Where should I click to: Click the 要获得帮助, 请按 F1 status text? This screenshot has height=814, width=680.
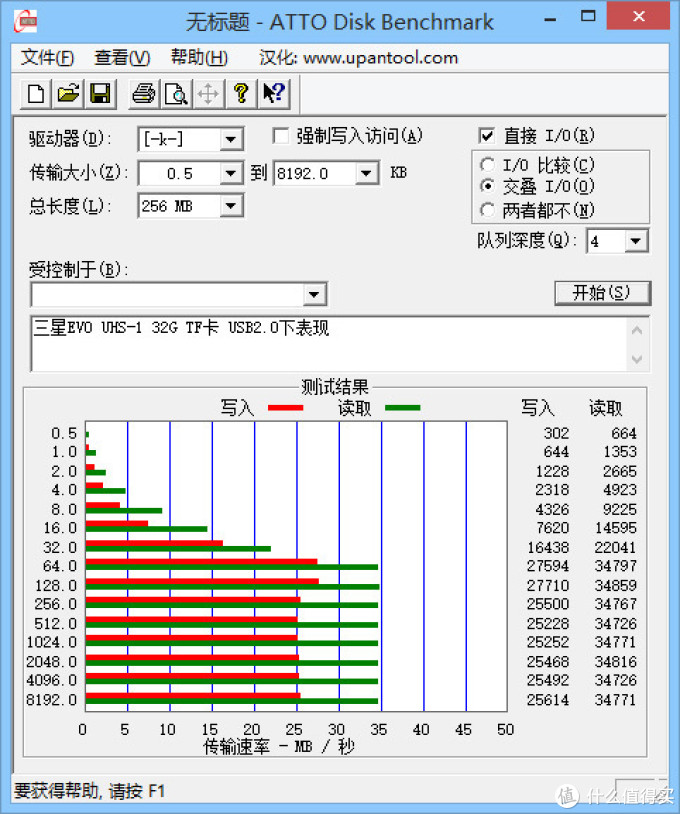[89, 792]
